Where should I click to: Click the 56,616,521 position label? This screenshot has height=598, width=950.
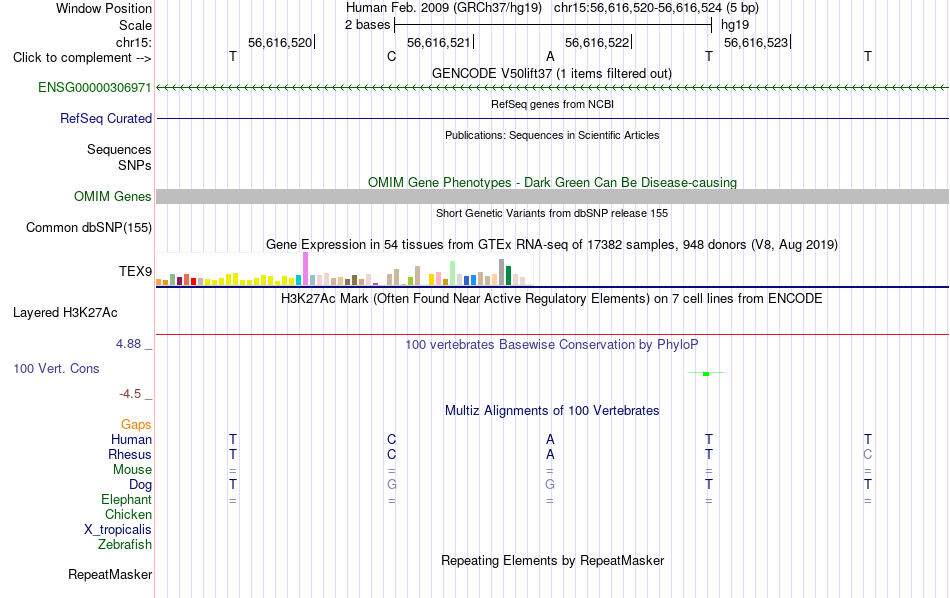(x=439, y=42)
